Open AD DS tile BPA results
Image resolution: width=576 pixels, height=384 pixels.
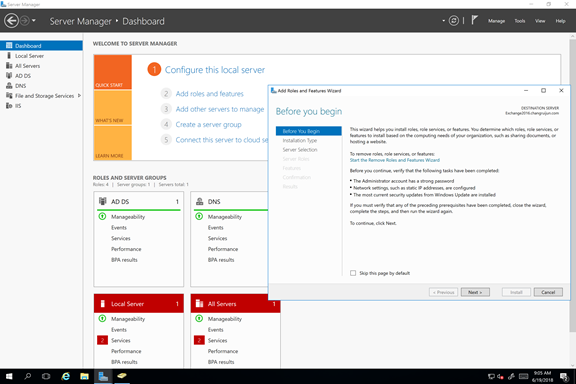tap(124, 260)
